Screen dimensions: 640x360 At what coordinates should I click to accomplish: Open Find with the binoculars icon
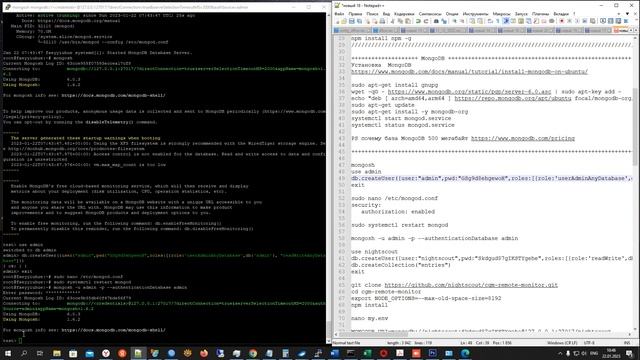(436, 21)
